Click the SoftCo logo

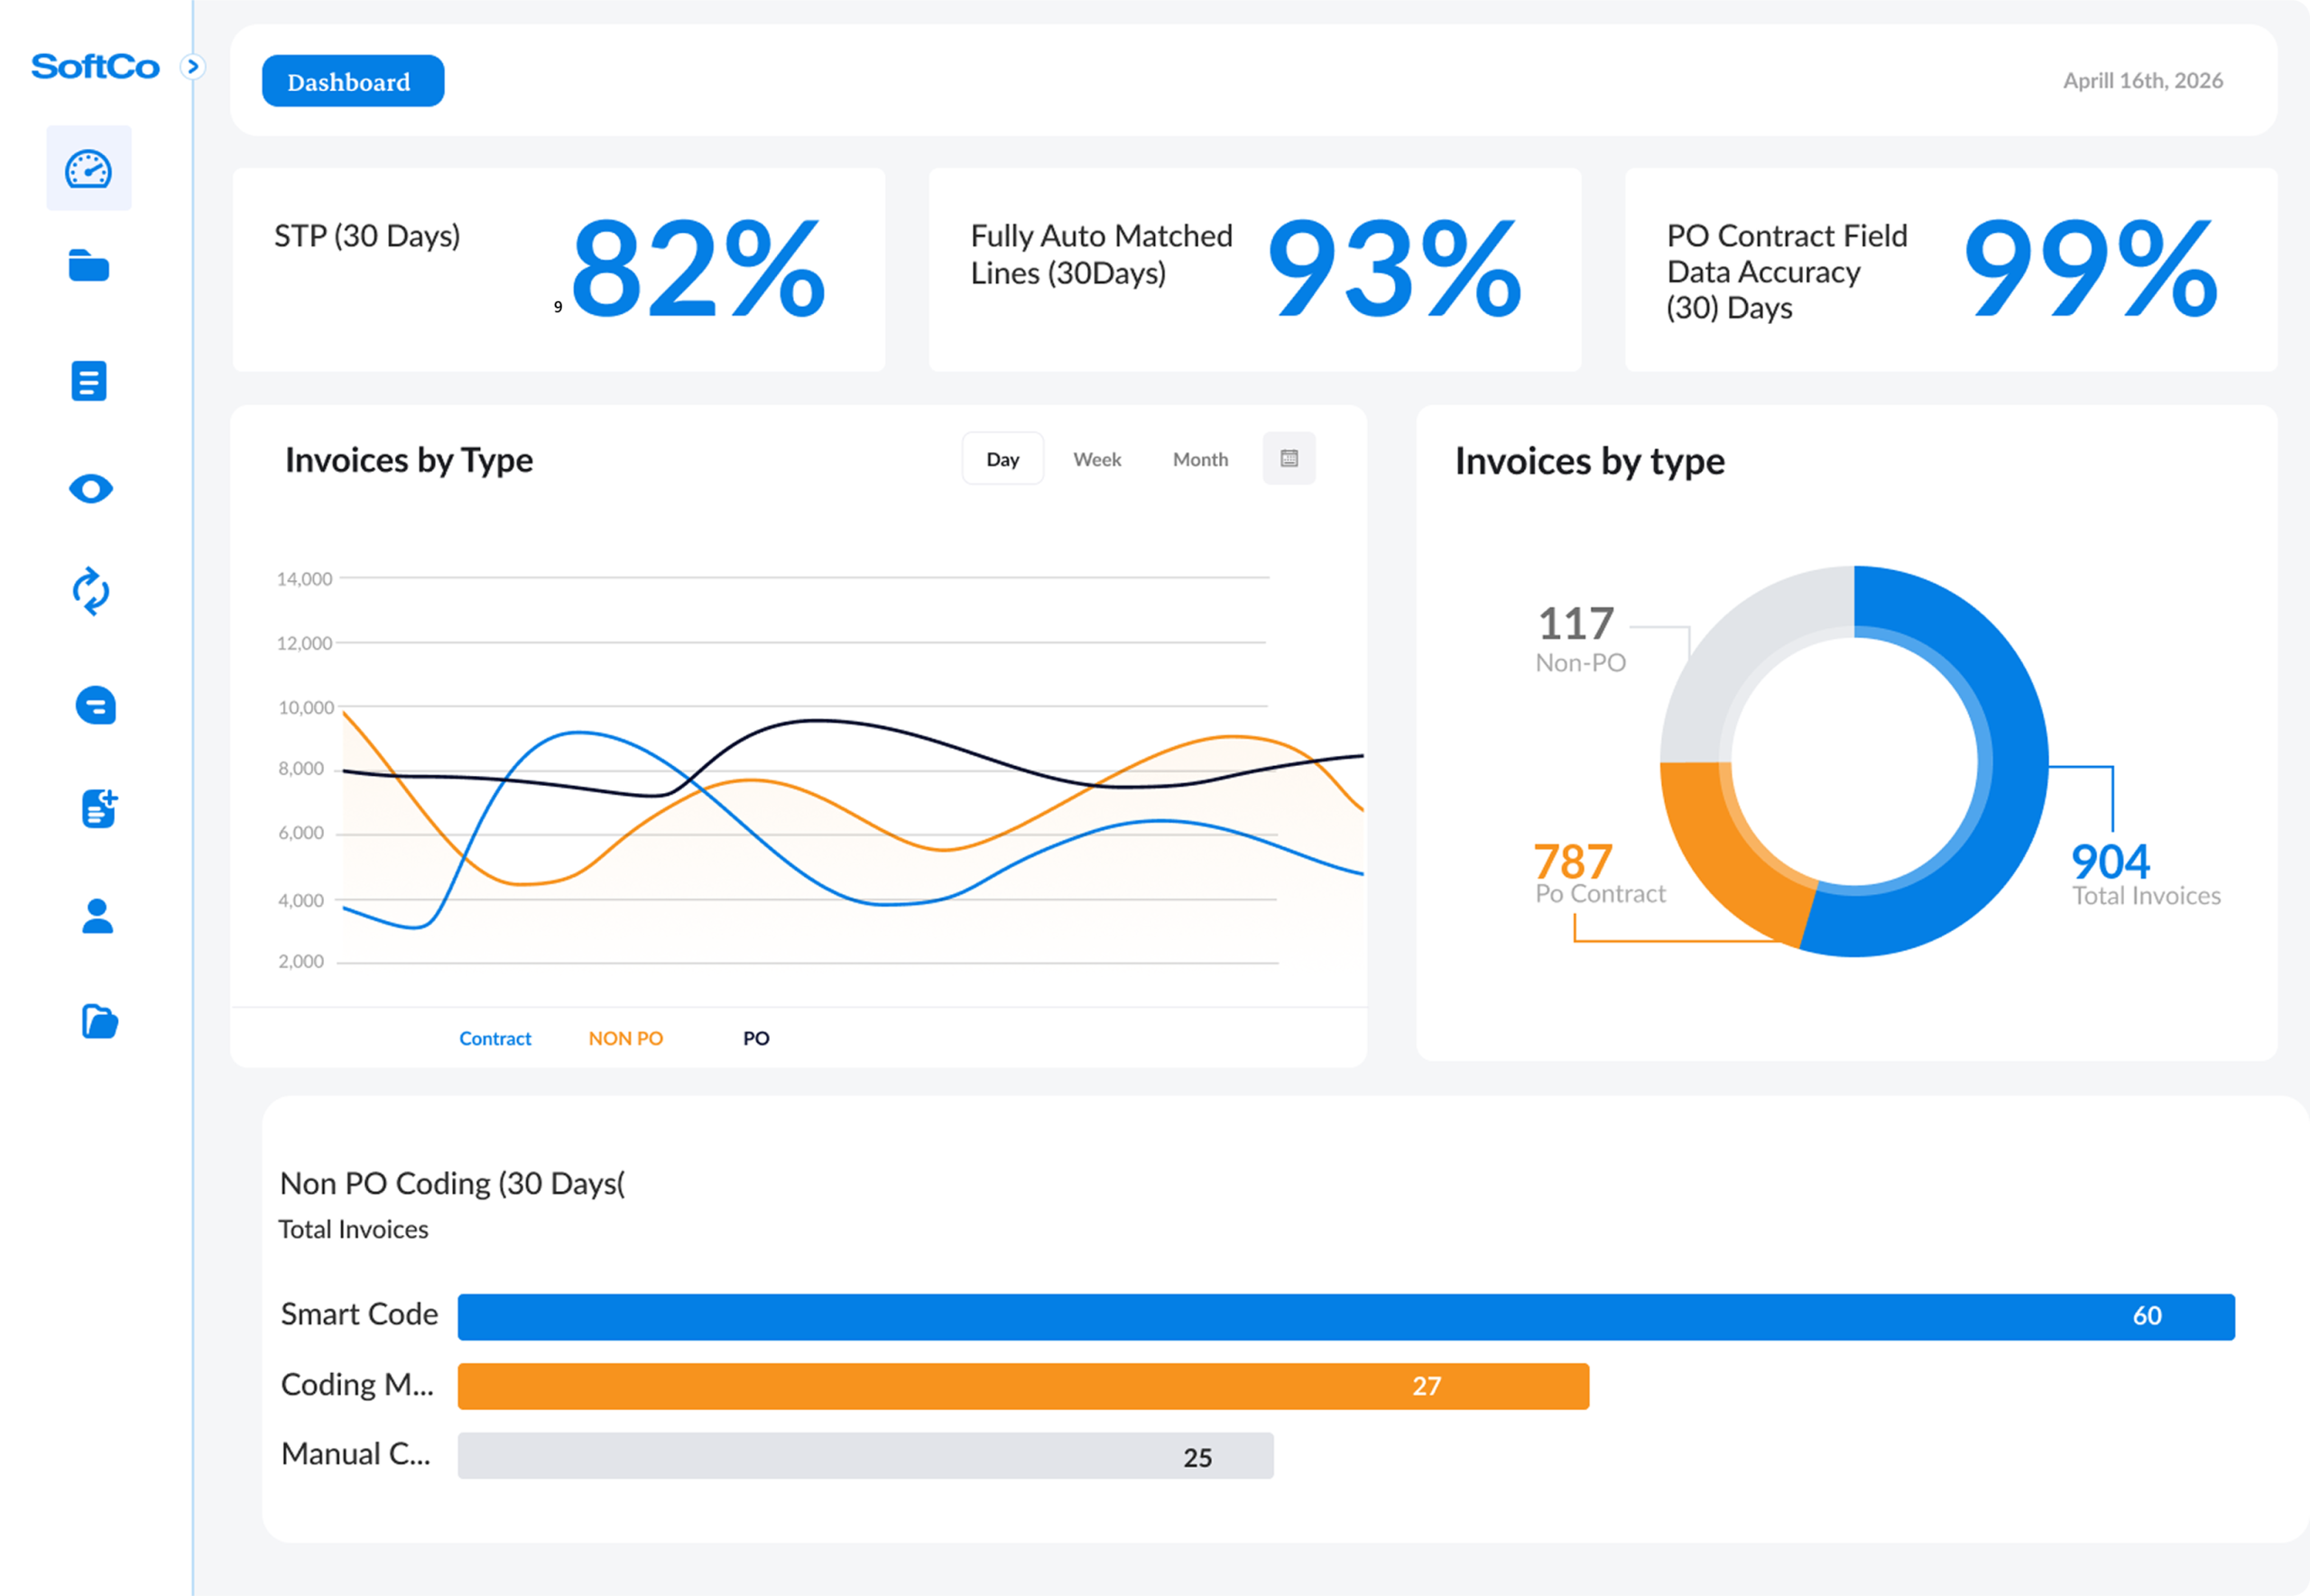point(95,66)
